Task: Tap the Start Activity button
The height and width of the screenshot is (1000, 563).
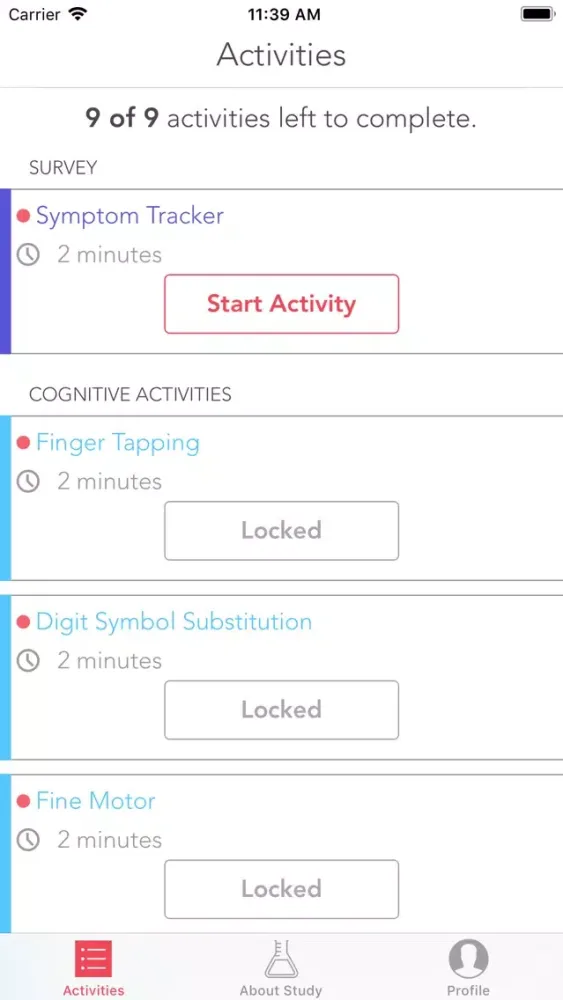Action: [281, 304]
